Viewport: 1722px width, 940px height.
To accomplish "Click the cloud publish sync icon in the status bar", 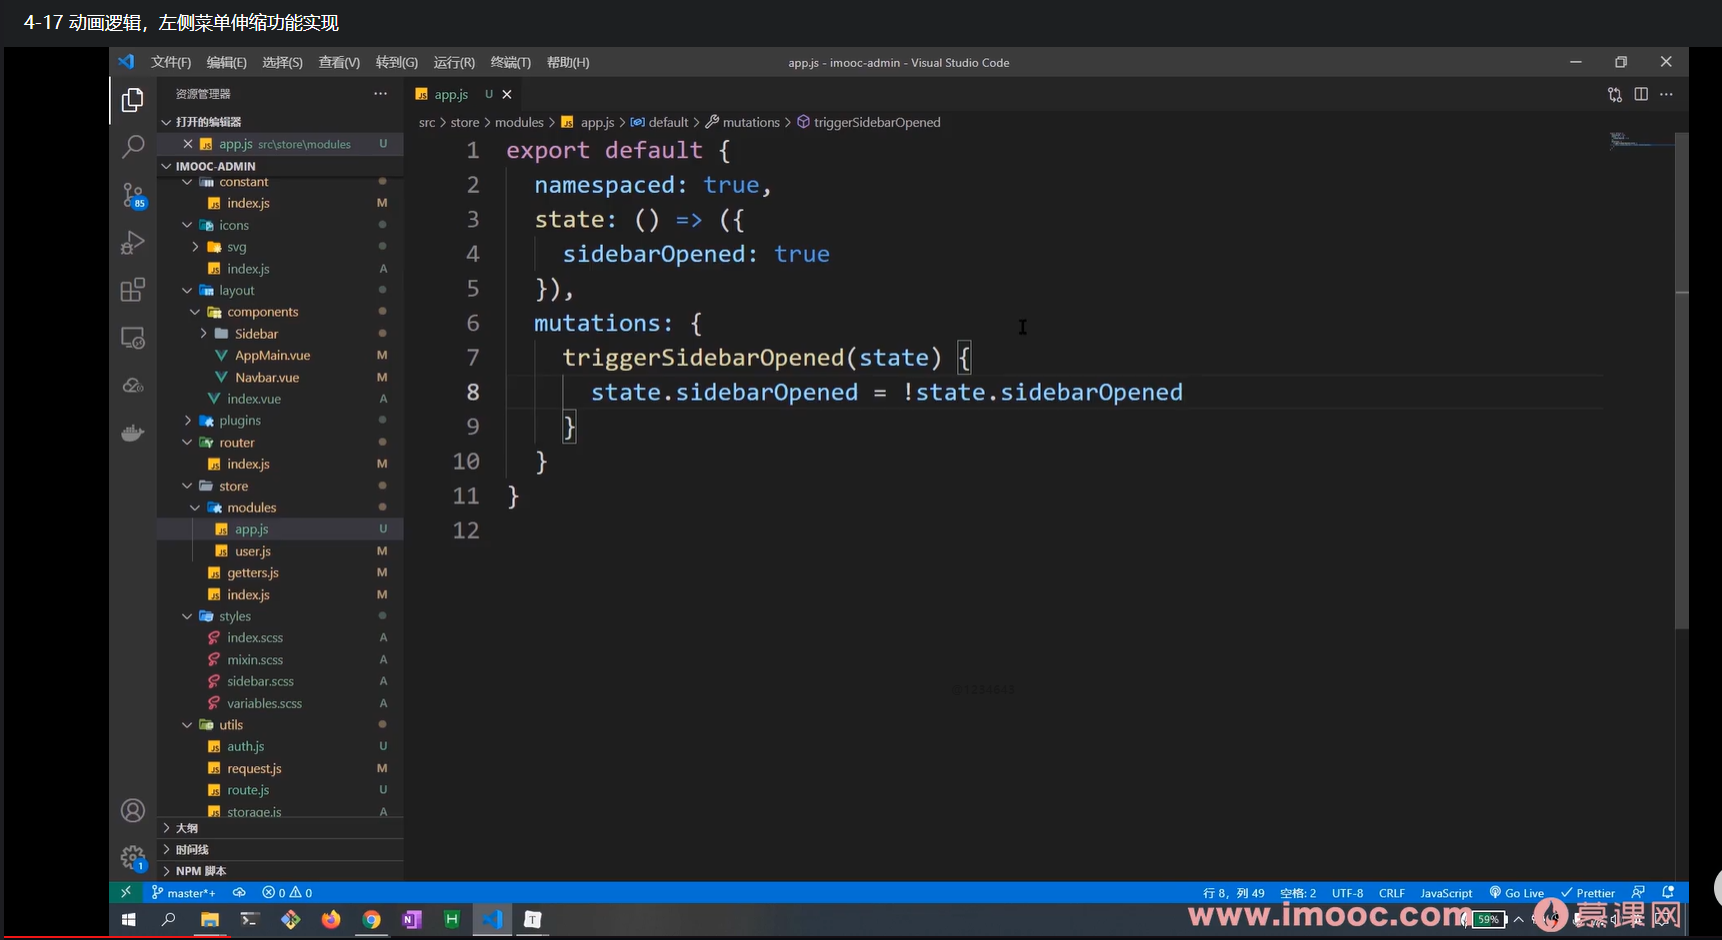I will pos(239,892).
